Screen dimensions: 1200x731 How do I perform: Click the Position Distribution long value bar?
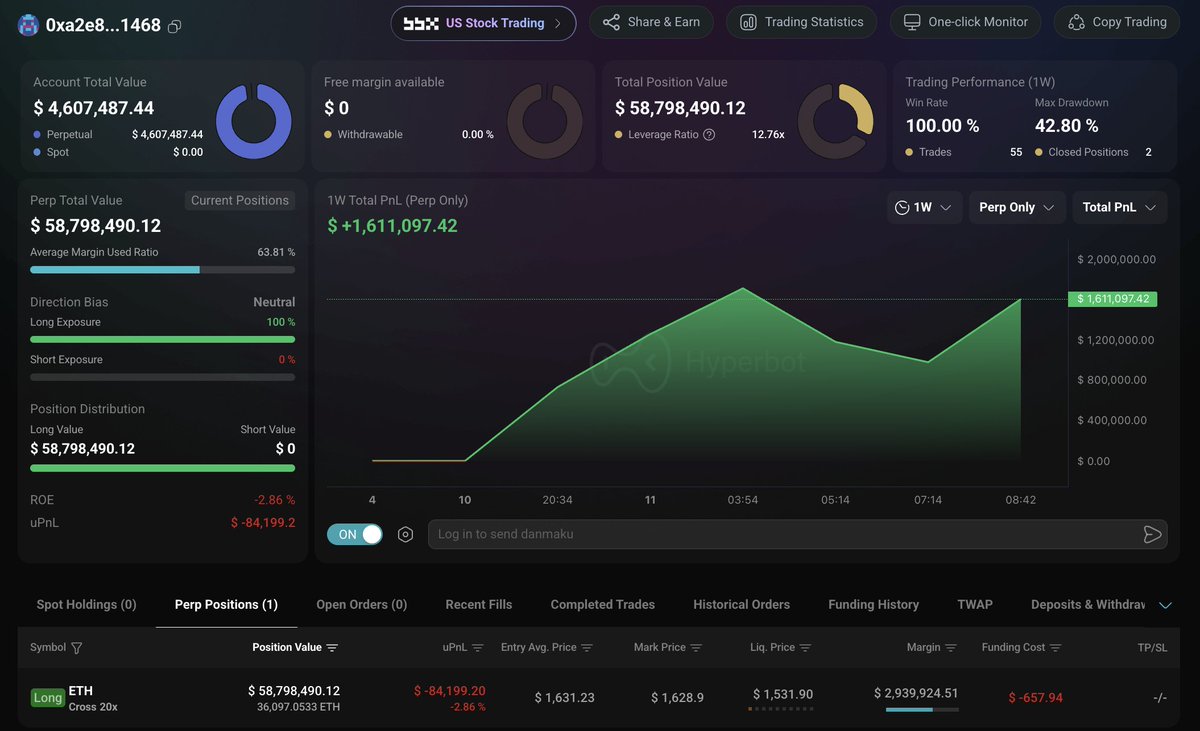(162, 468)
